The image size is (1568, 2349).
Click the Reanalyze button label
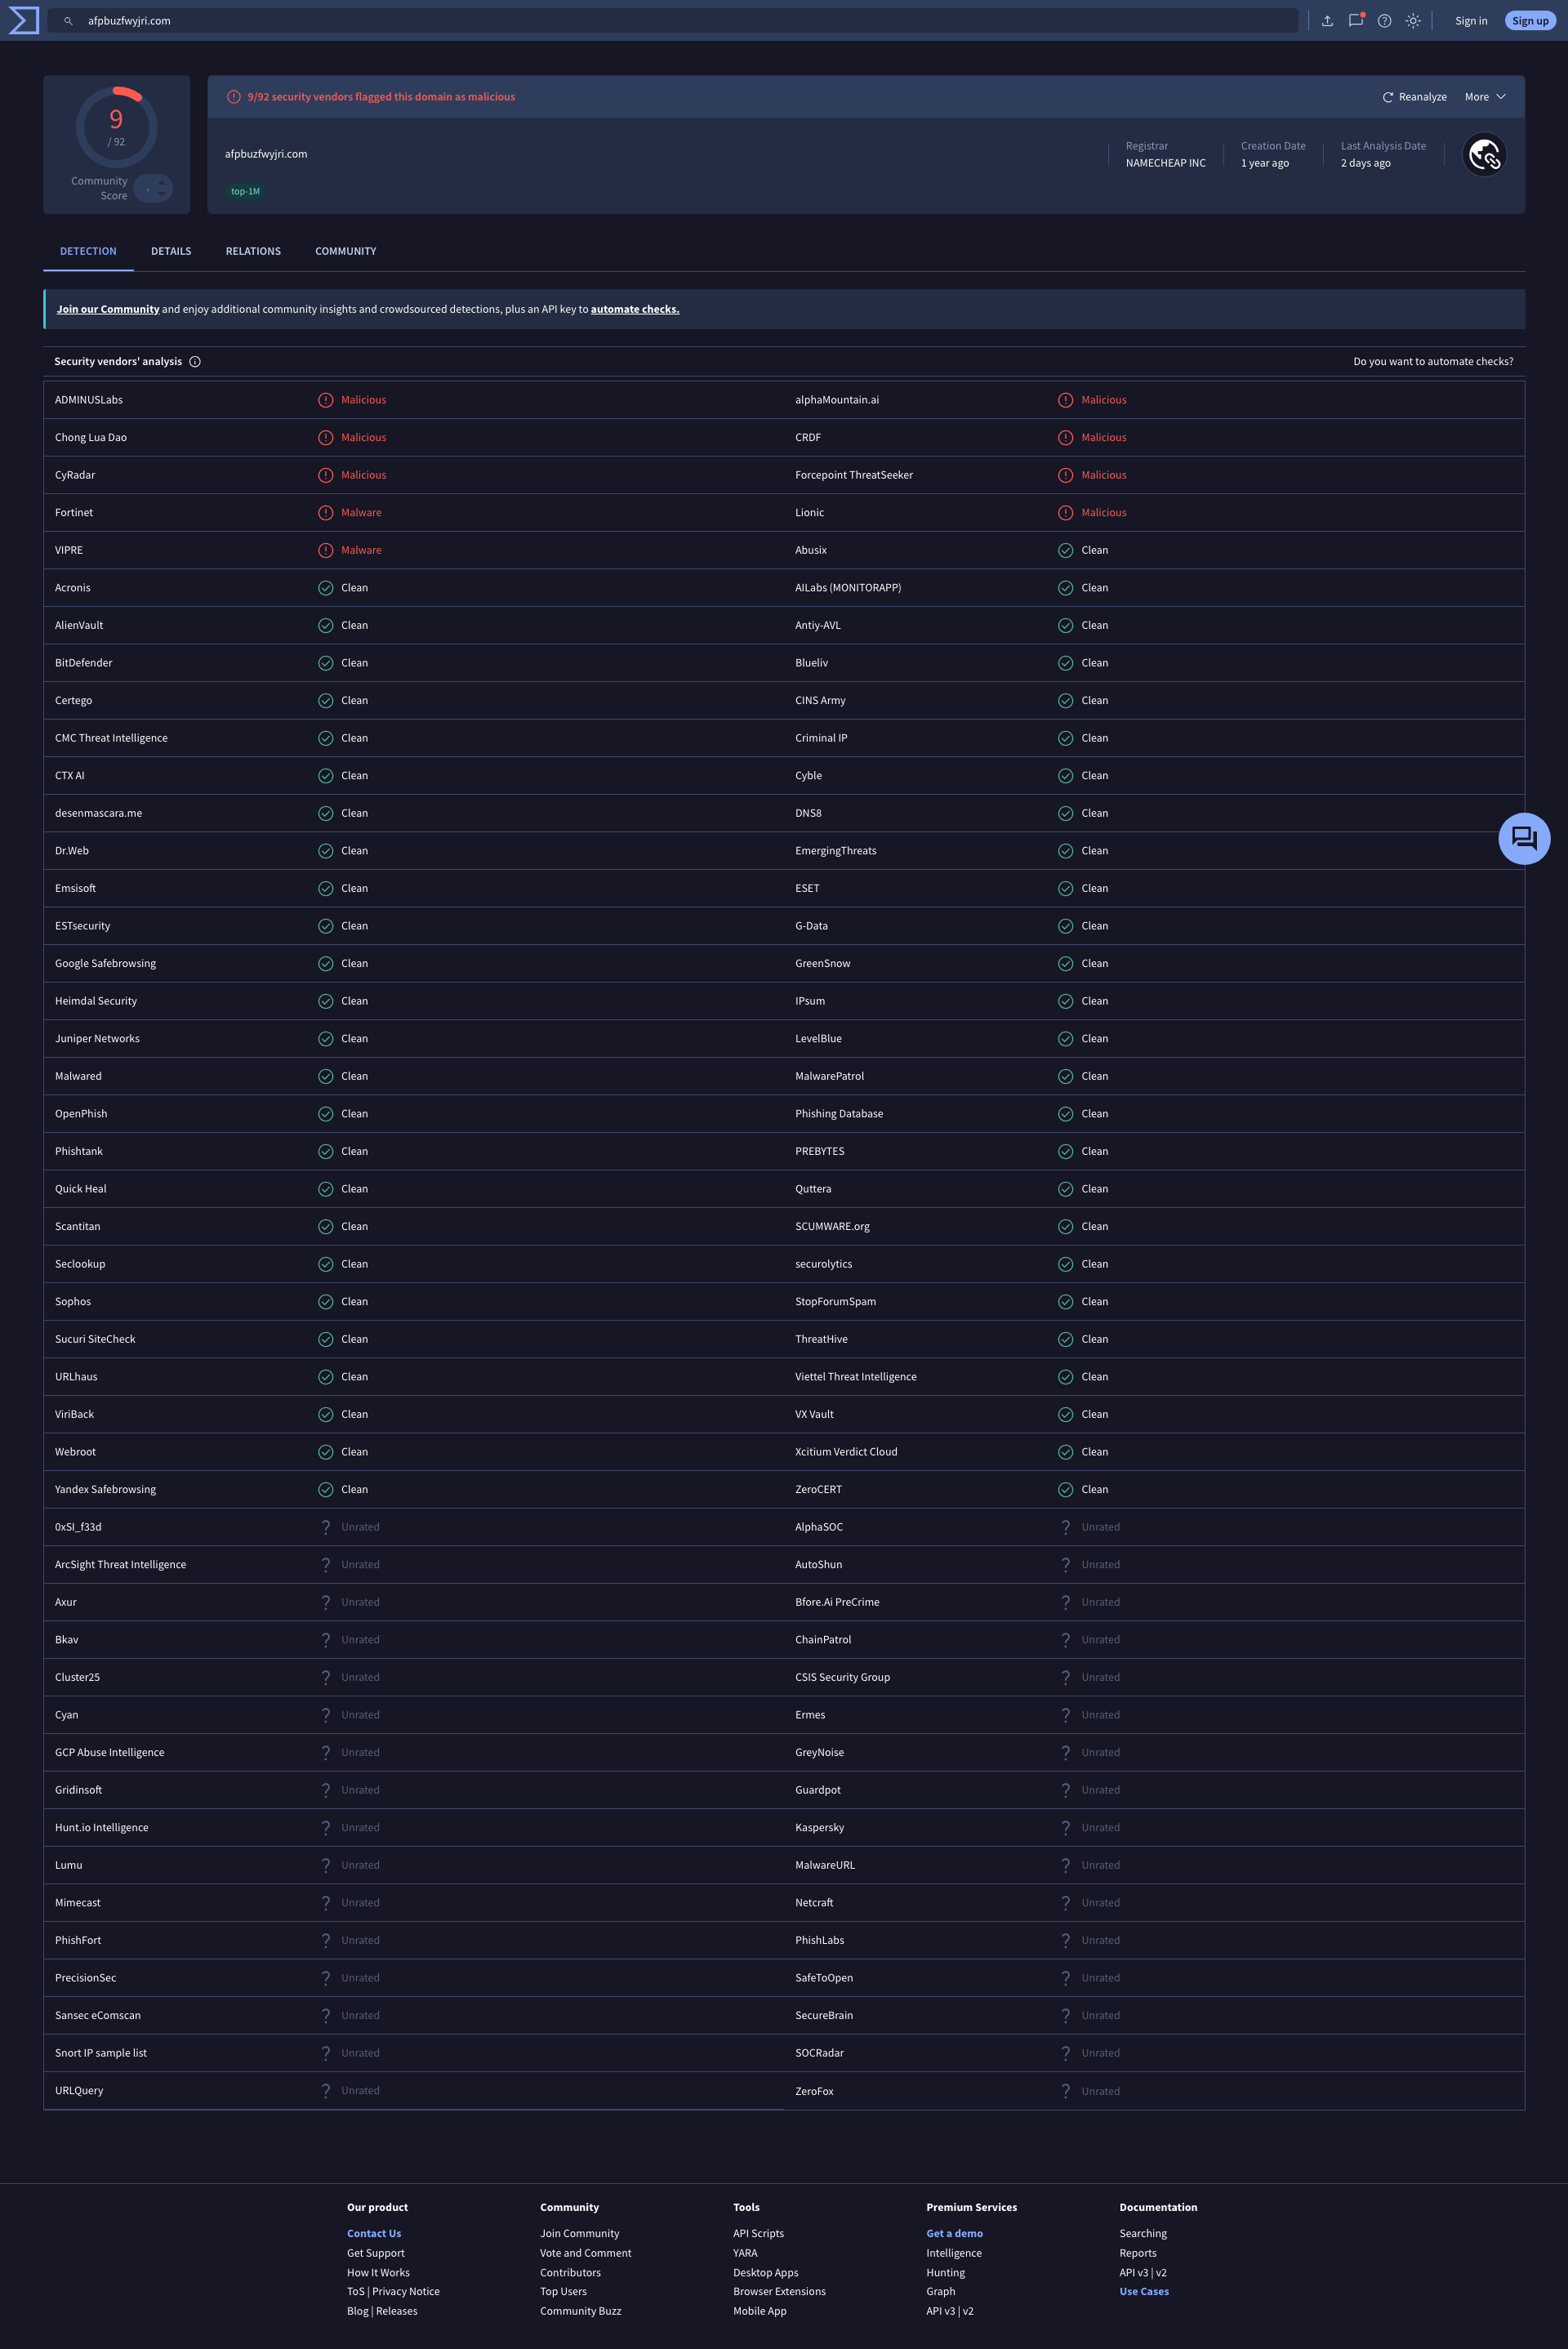click(1422, 97)
